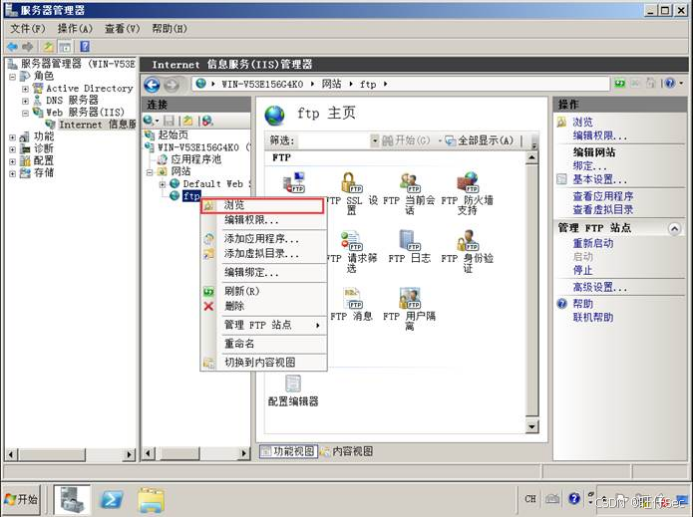Viewport: 694px width, 517px height.
Task: Click the IIS forward navigation arrow
Action: click(x=171, y=85)
